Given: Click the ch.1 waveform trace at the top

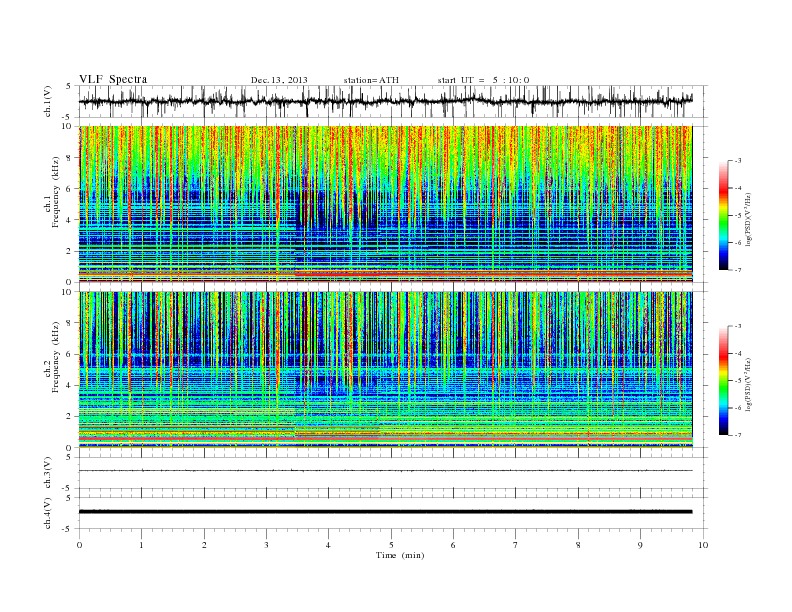Looking at the screenshot, I should [x=385, y=101].
